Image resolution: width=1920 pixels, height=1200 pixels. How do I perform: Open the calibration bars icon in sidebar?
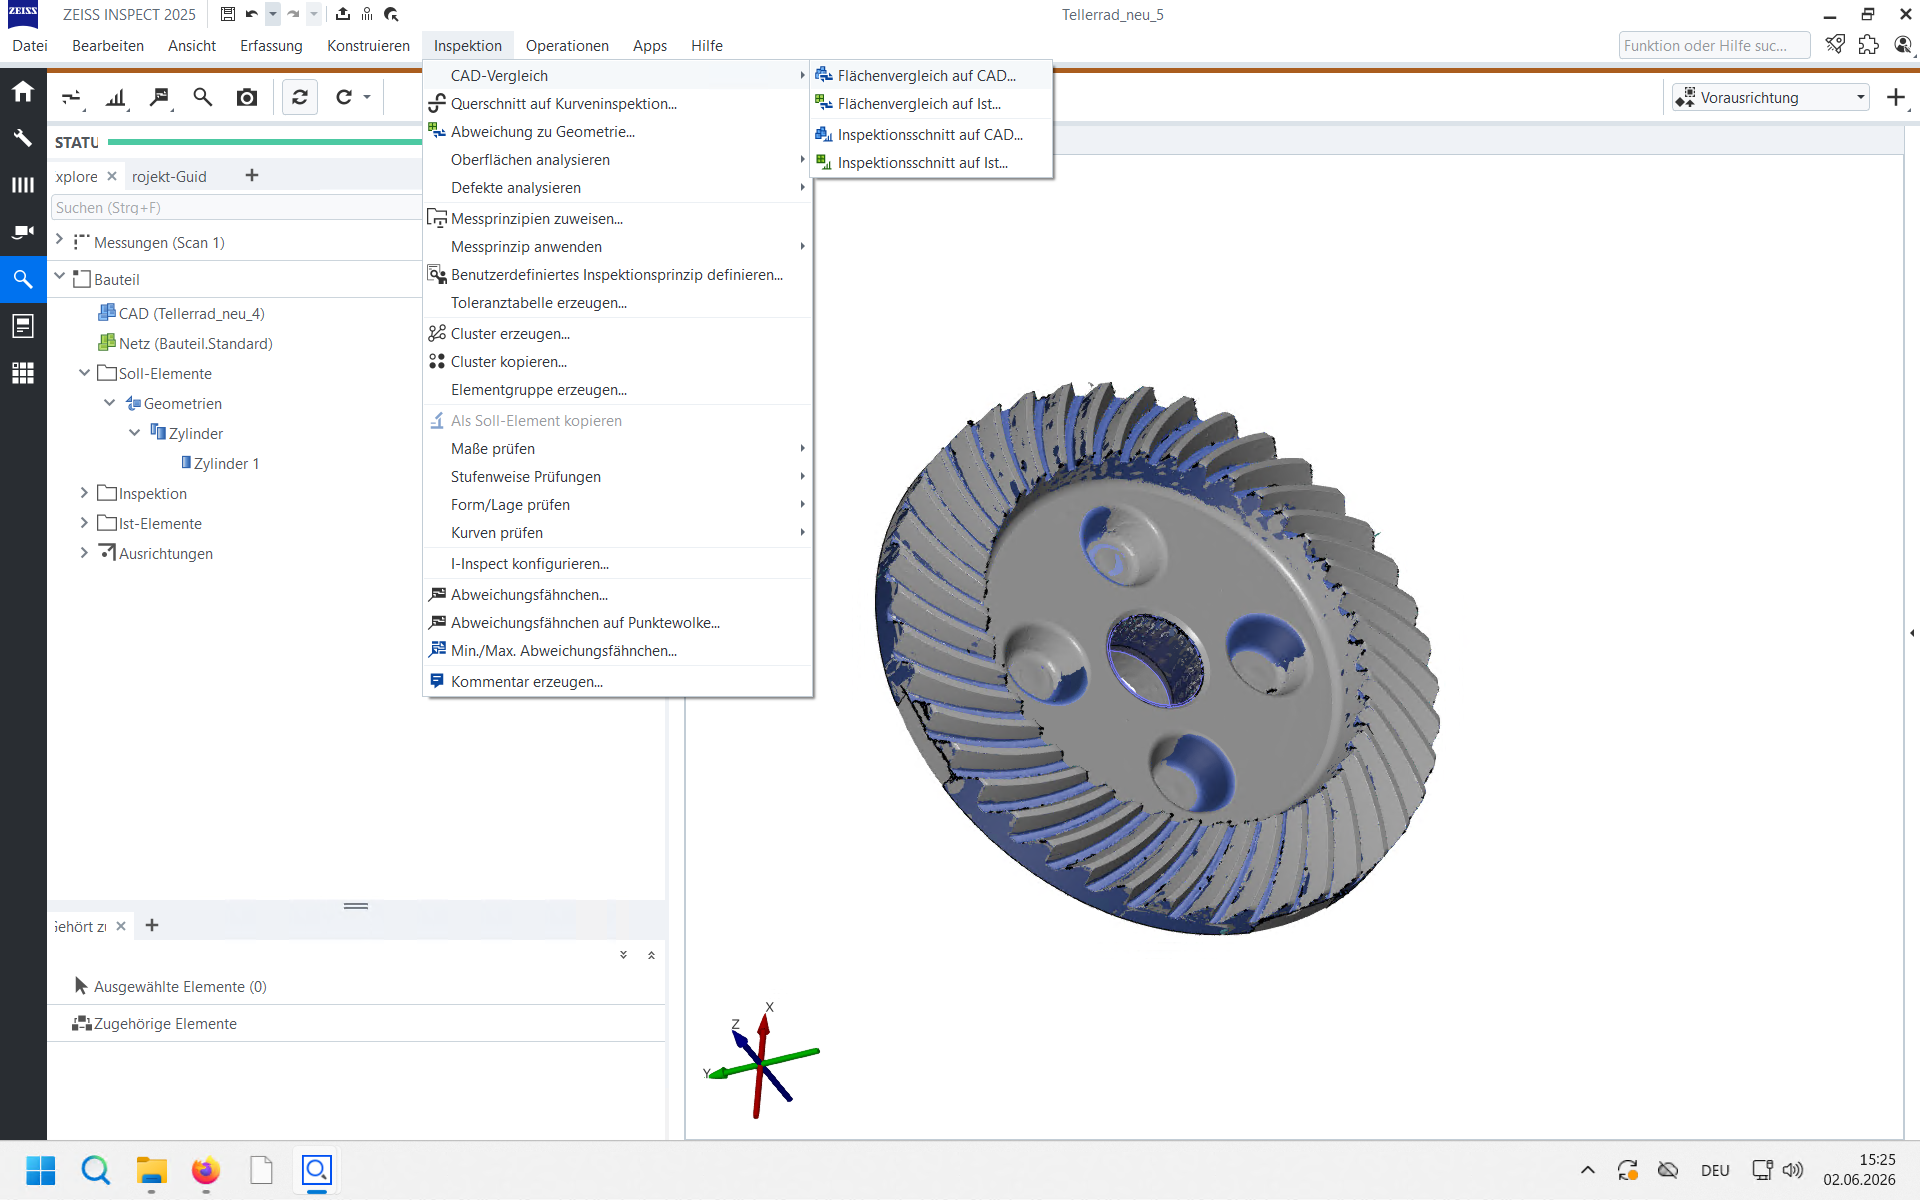pos(23,185)
